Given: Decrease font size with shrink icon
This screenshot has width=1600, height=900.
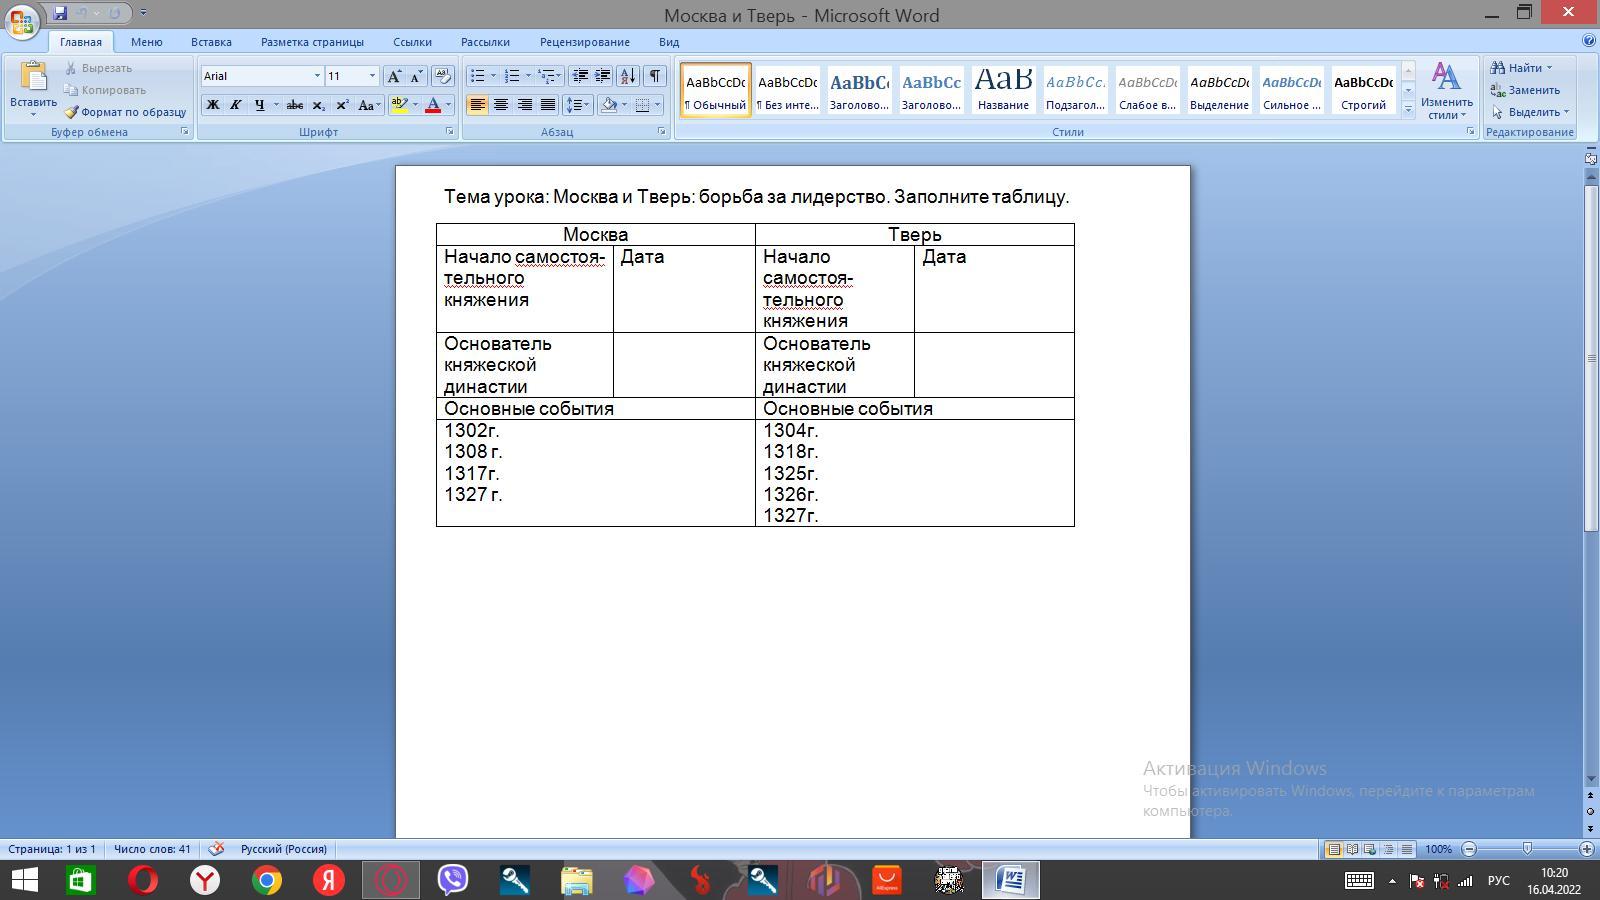Looking at the screenshot, I should coord(417,76).
